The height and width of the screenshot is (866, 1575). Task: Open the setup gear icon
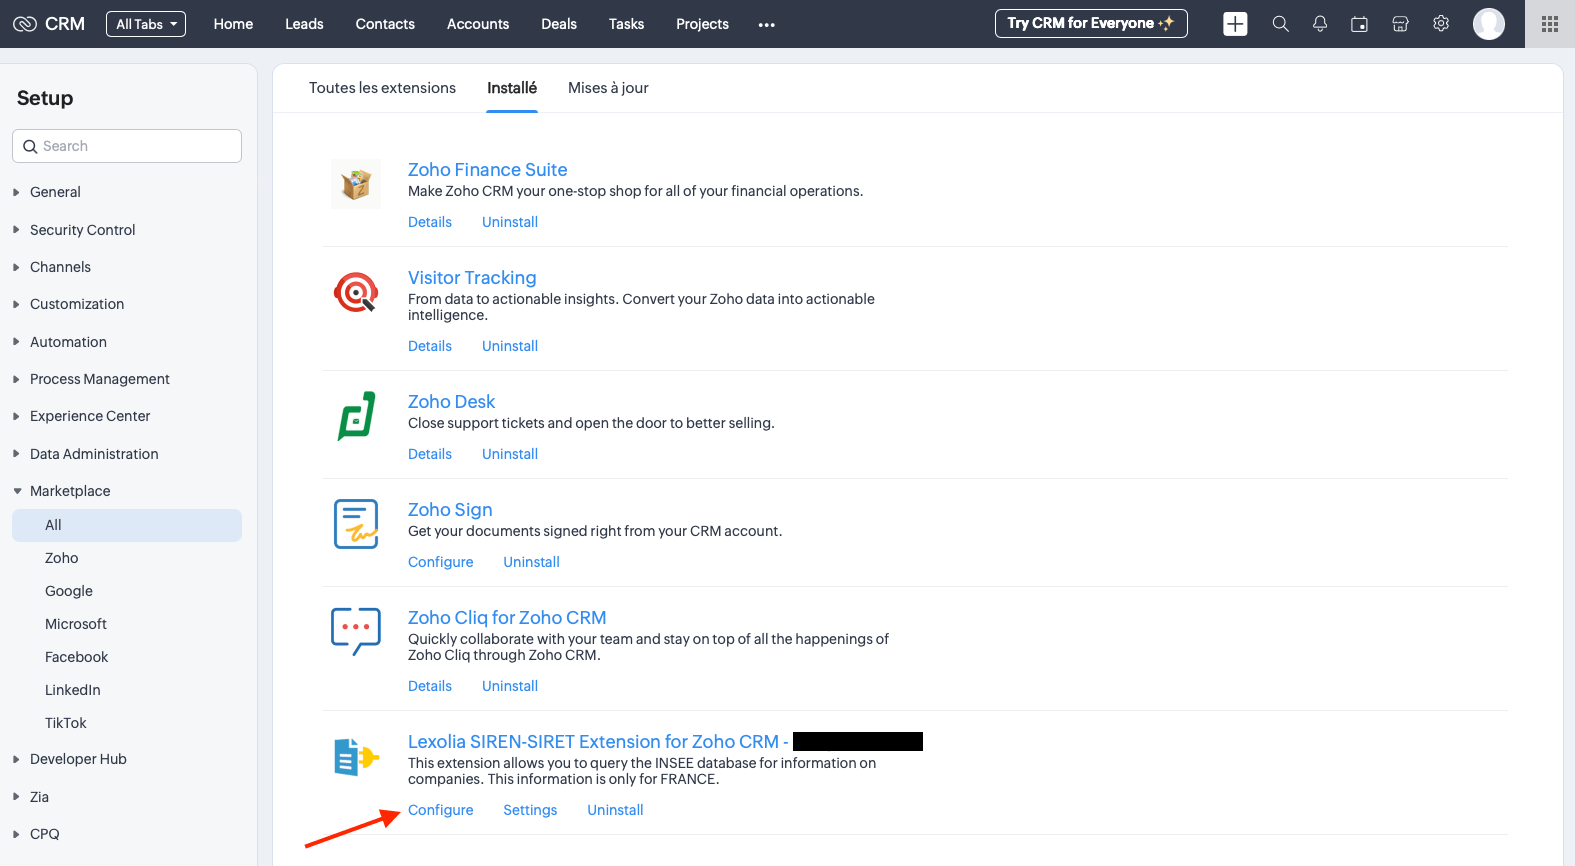tap(1441, 24)
